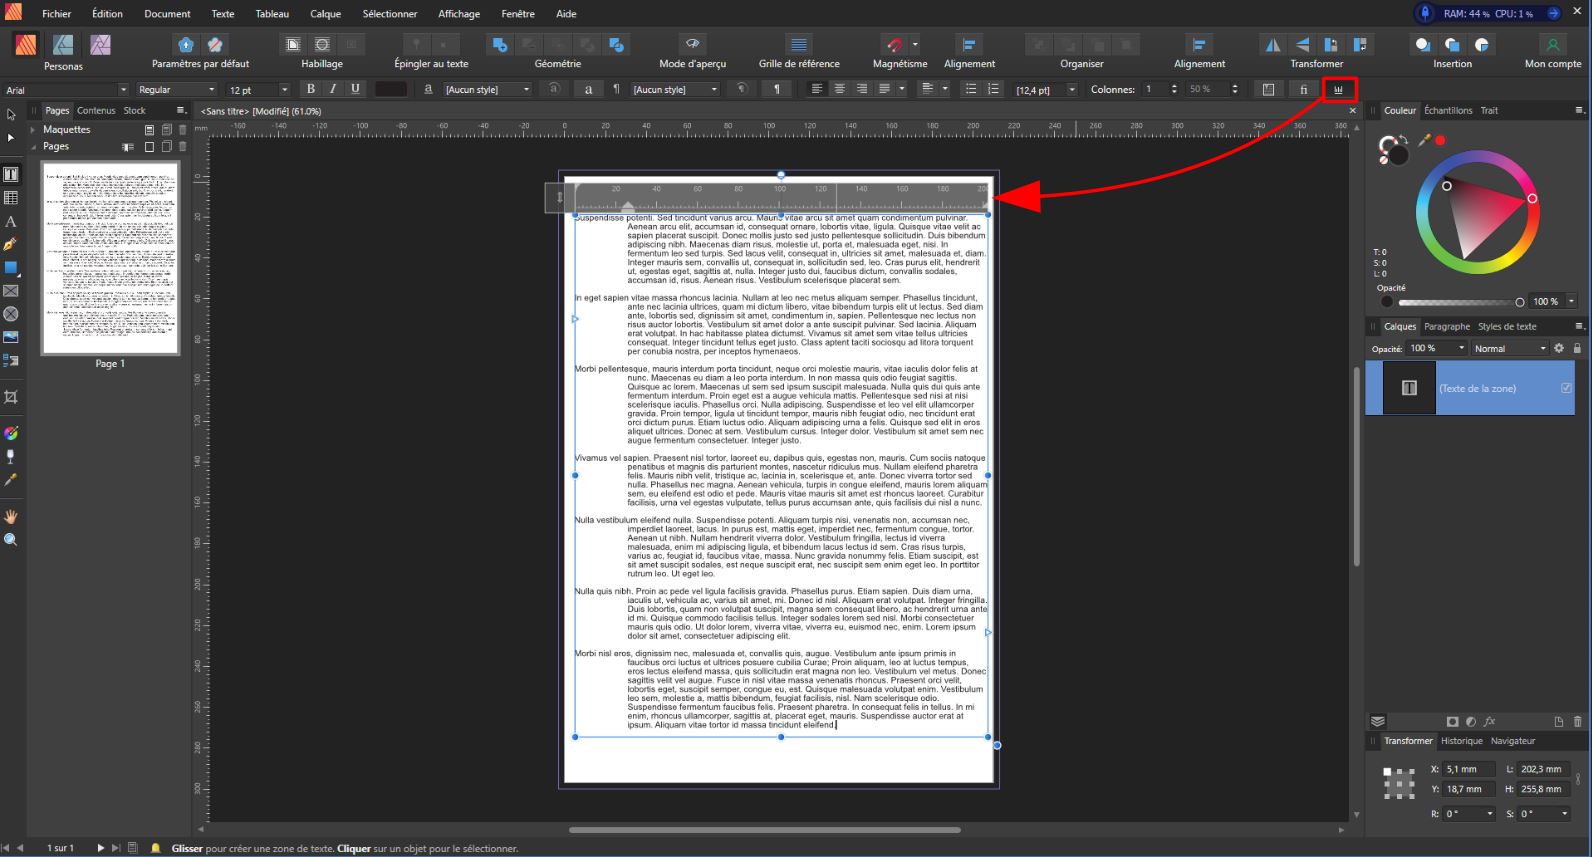Switch to the Stock tab
The image size is (1592, 857).
(135, 110)
